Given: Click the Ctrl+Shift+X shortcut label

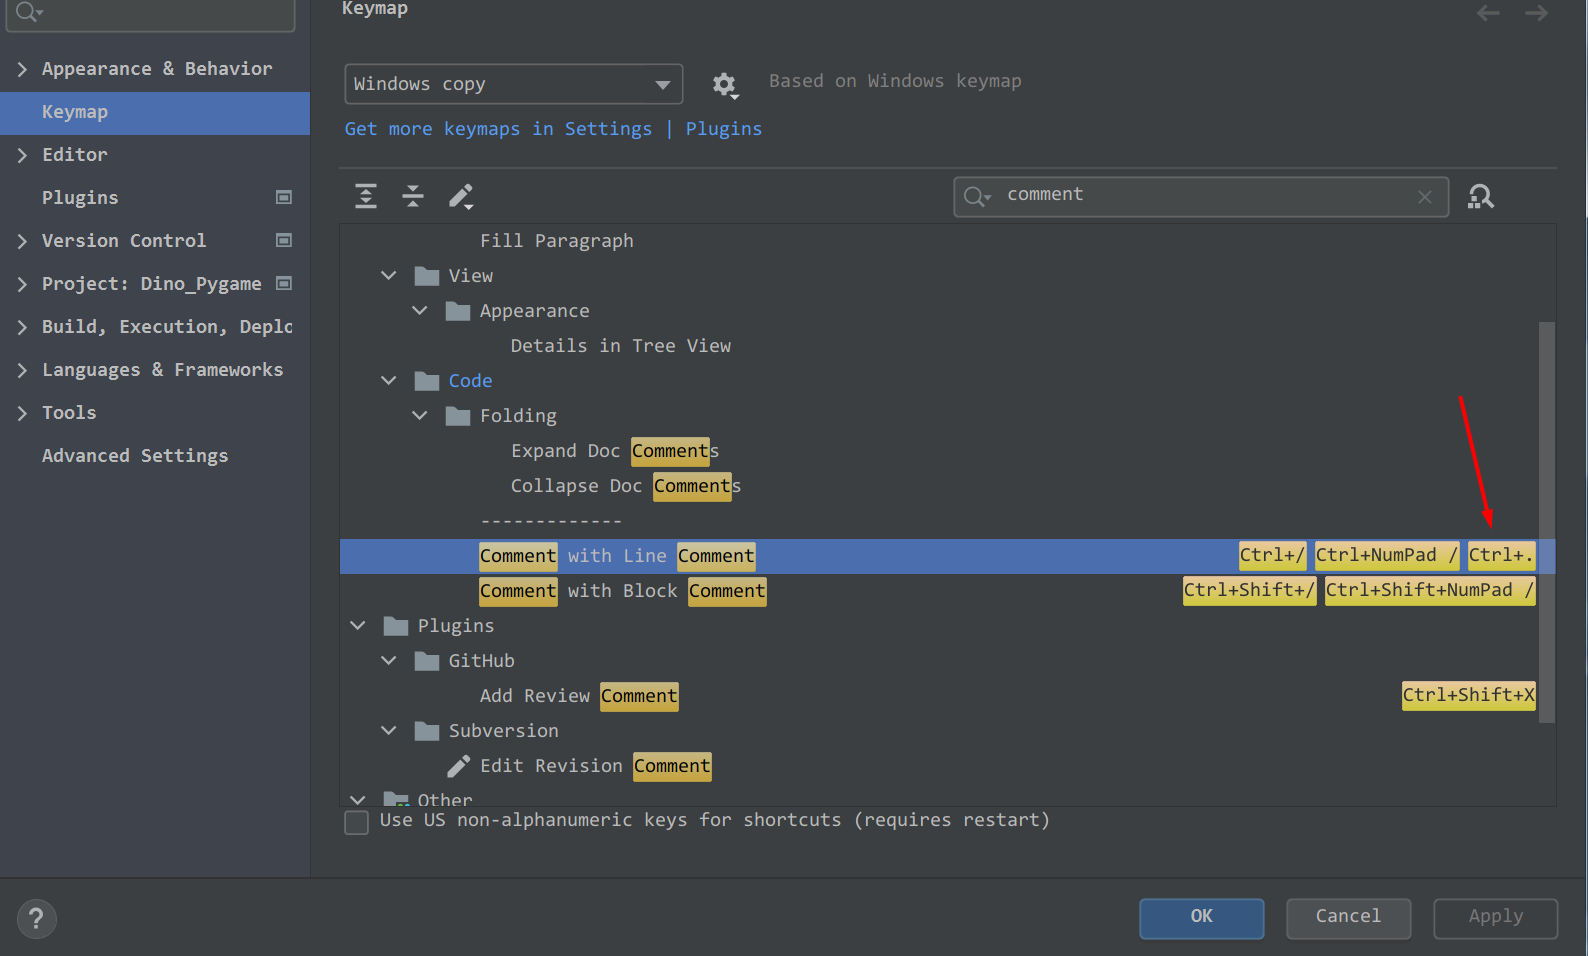Looking at the screenshot, I should pos(1468,696).
